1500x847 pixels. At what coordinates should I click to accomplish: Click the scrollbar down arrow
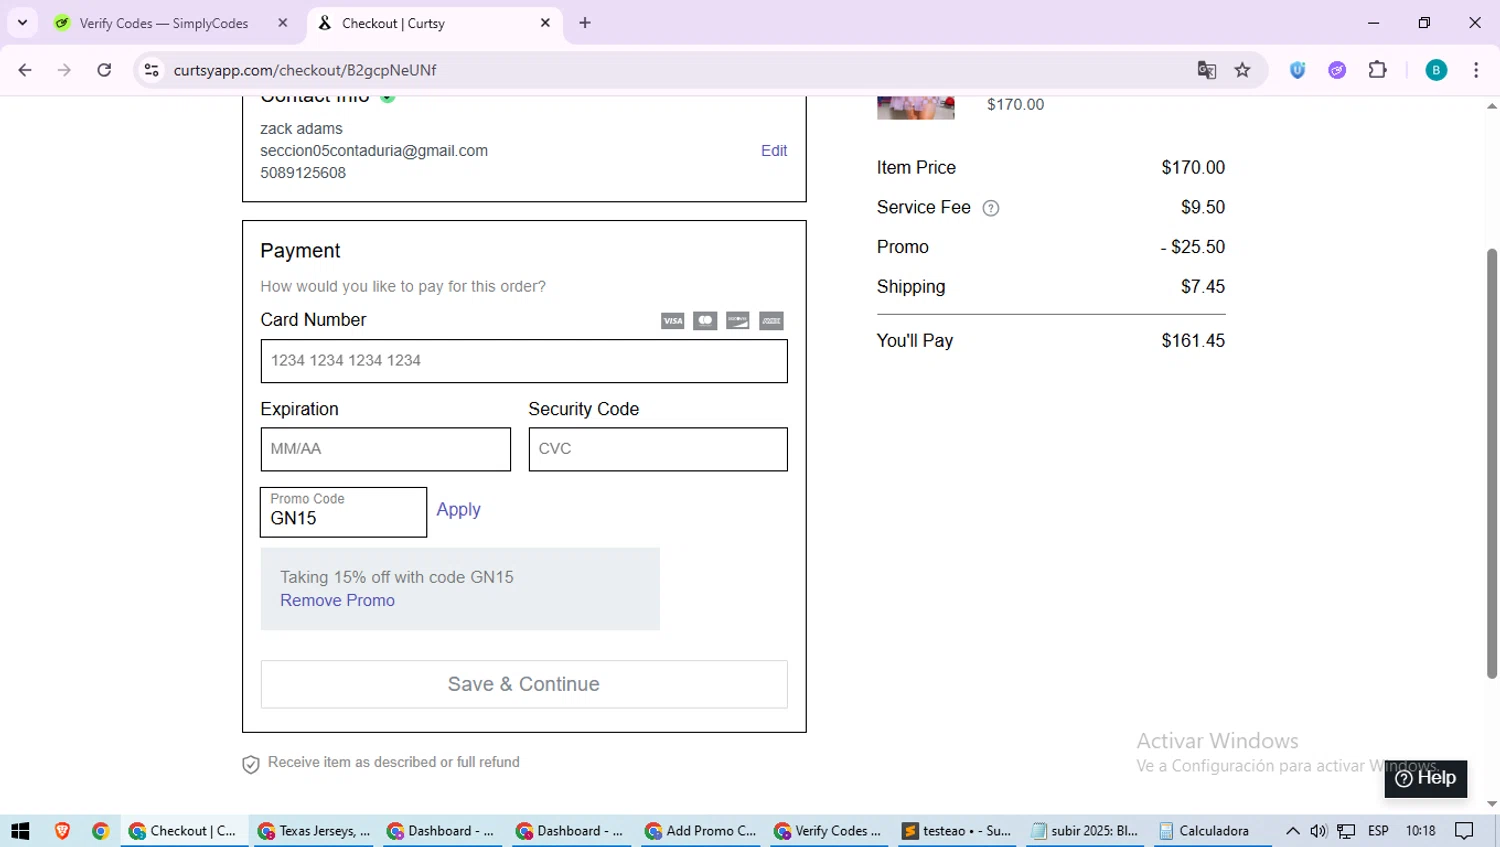tap(1492, 804)
